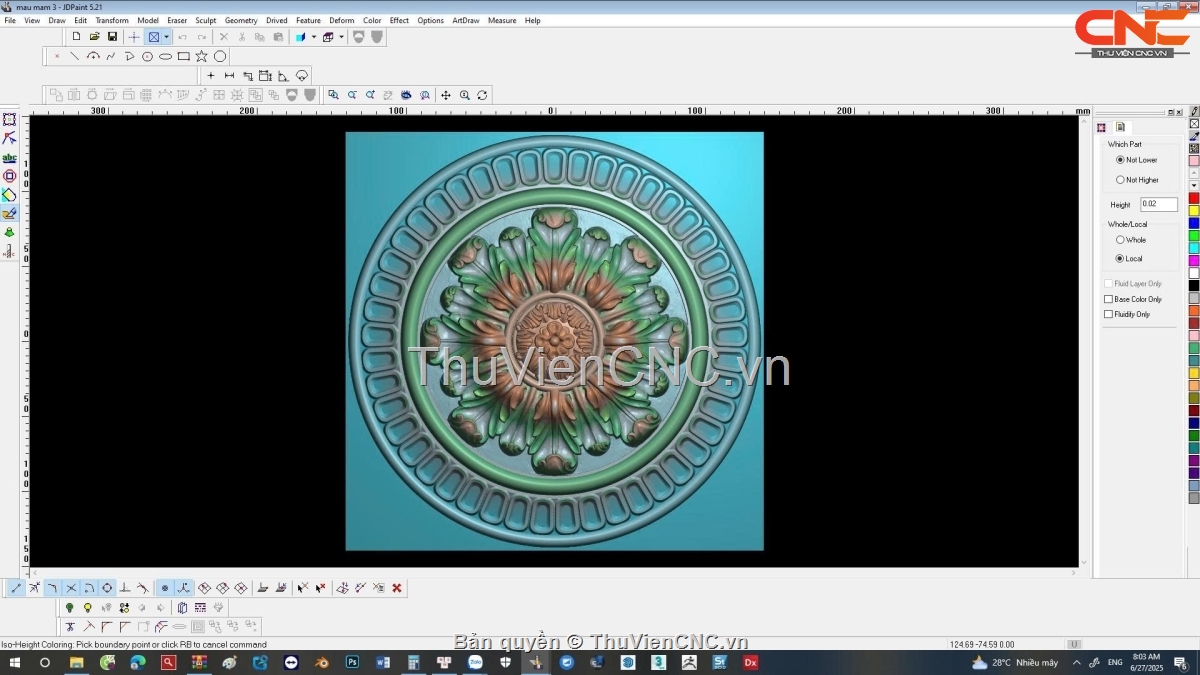The width and height of the screenshot is (1200, 675).
Task: Expand the color palette down arrow
Action: (1194, 185)
